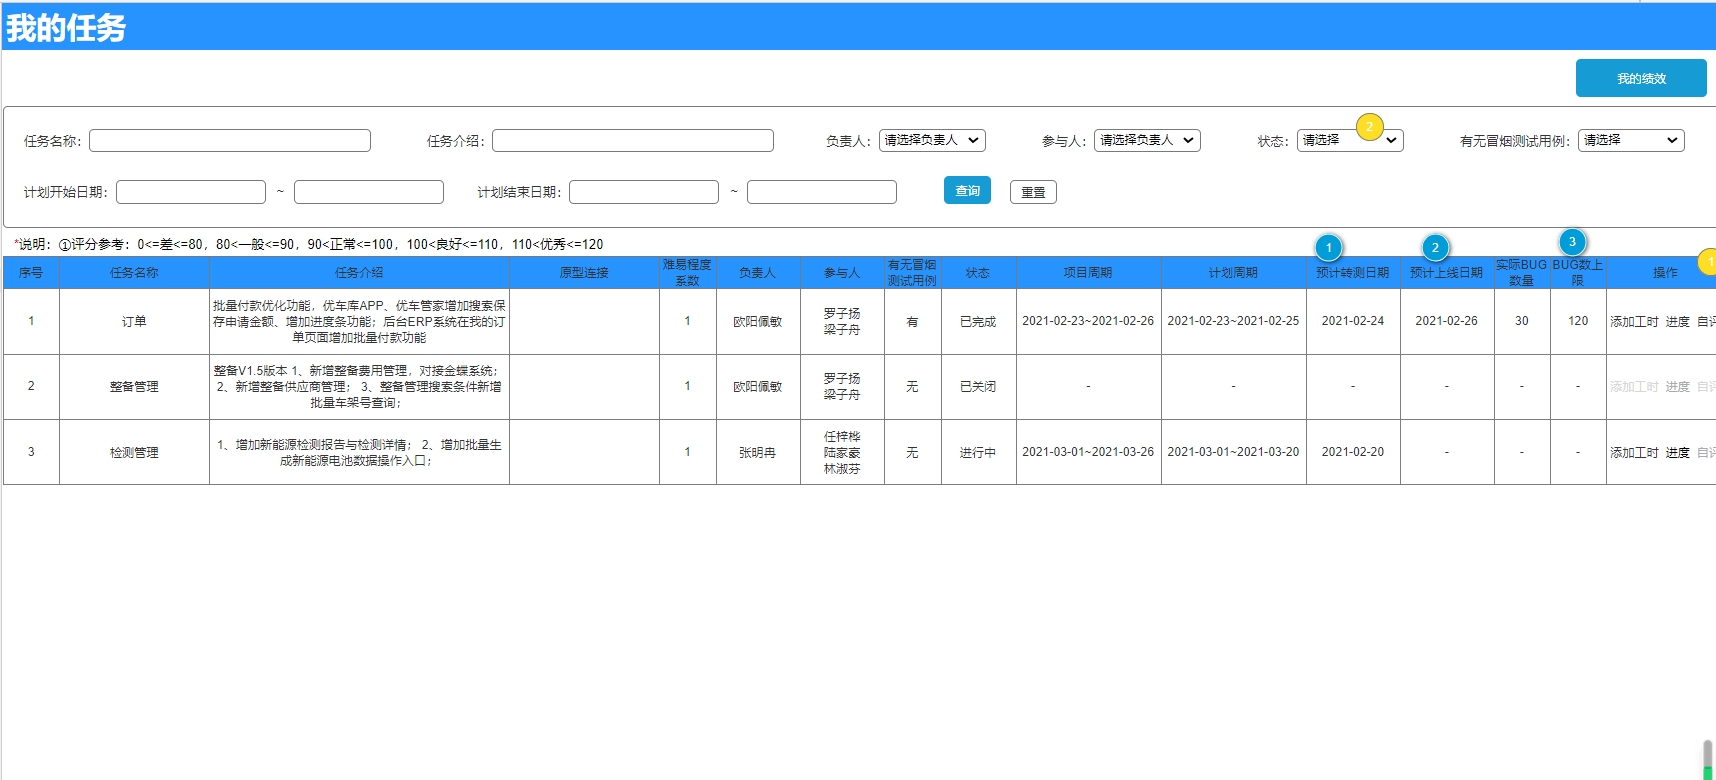Select the 整备管理 task name cell
The image size is (1716, 780).
click(x=134, y=386)
